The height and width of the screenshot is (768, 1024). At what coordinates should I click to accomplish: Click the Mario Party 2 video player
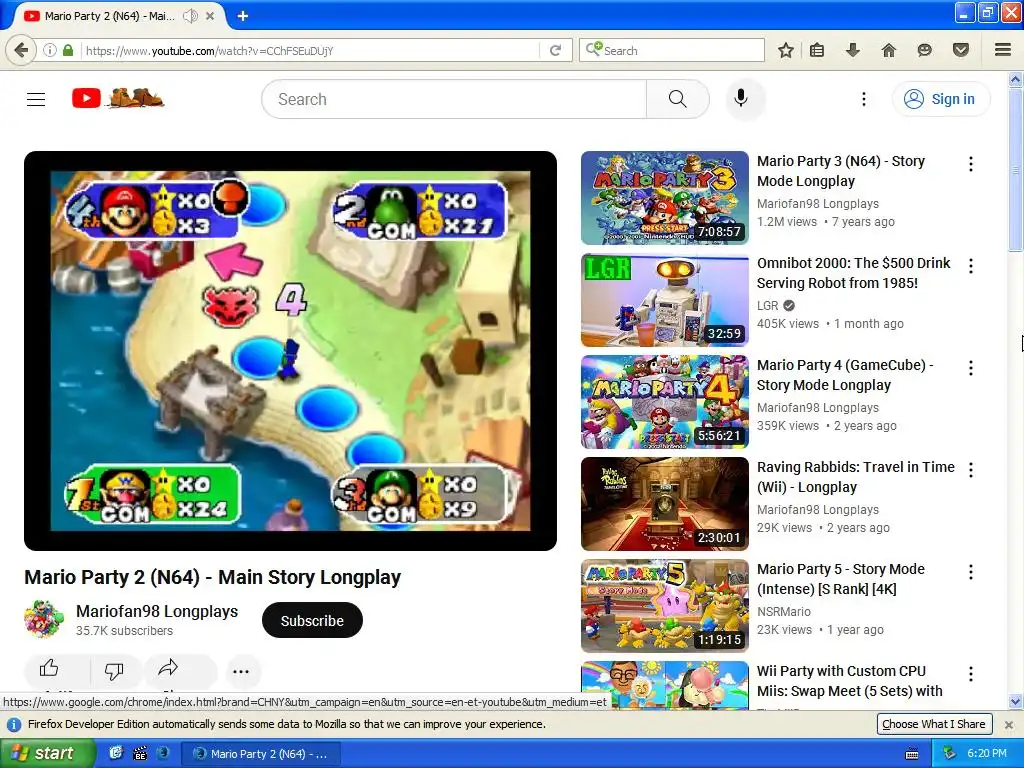coord(290,351)
